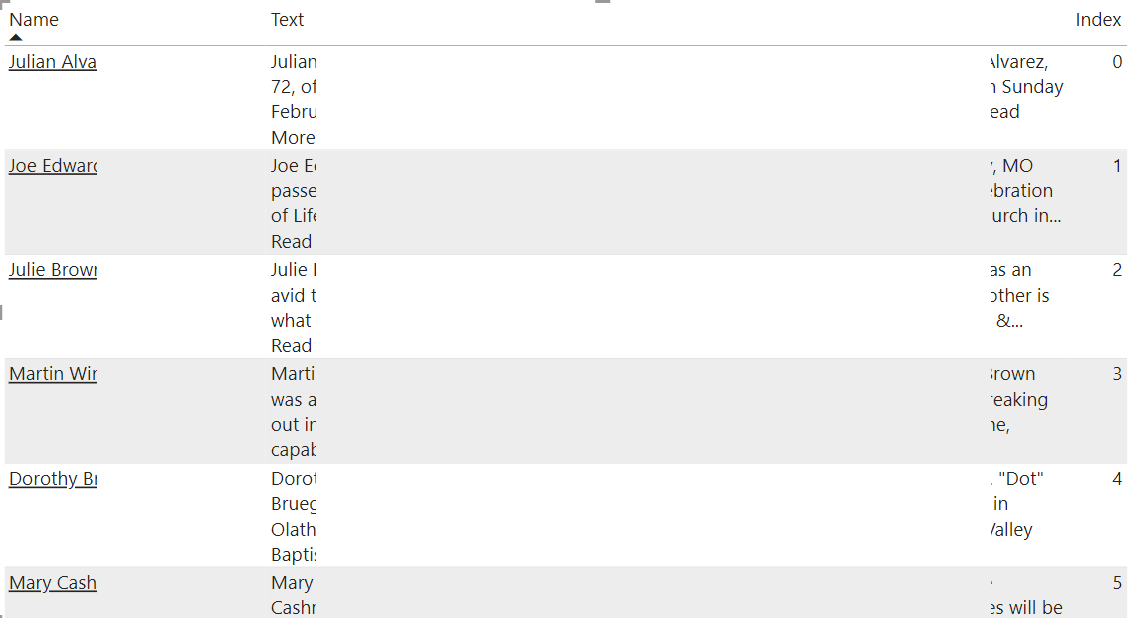
Task: Select the Index cell showing 2
Action: point(1117,270)
